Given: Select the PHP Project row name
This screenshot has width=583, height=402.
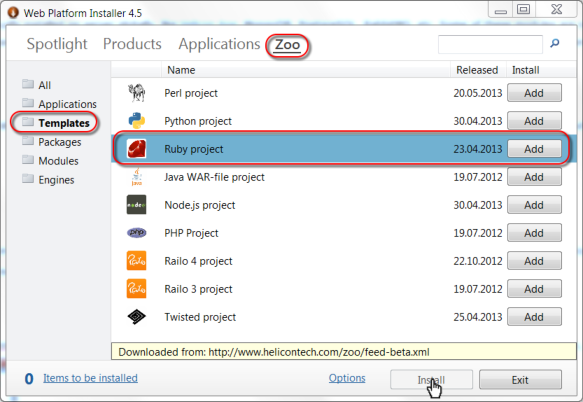Looking at the screenshot, I should pyautogui.click(x=191, y=233).
